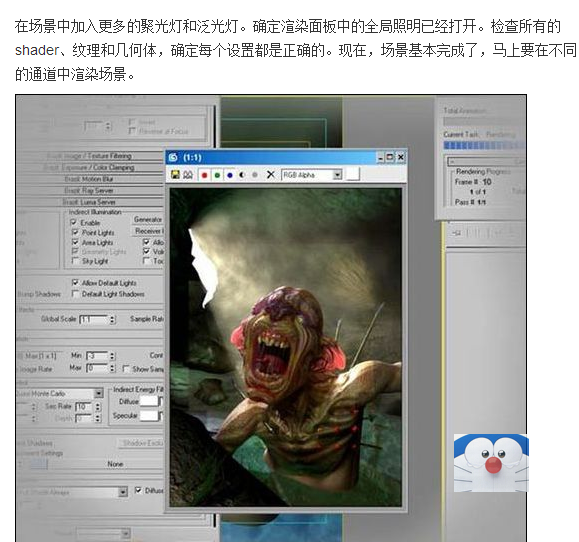This screenshot has width=579, height=542.
Task: Click the white color swatch beside RGB Alpha
Action: 352,175
